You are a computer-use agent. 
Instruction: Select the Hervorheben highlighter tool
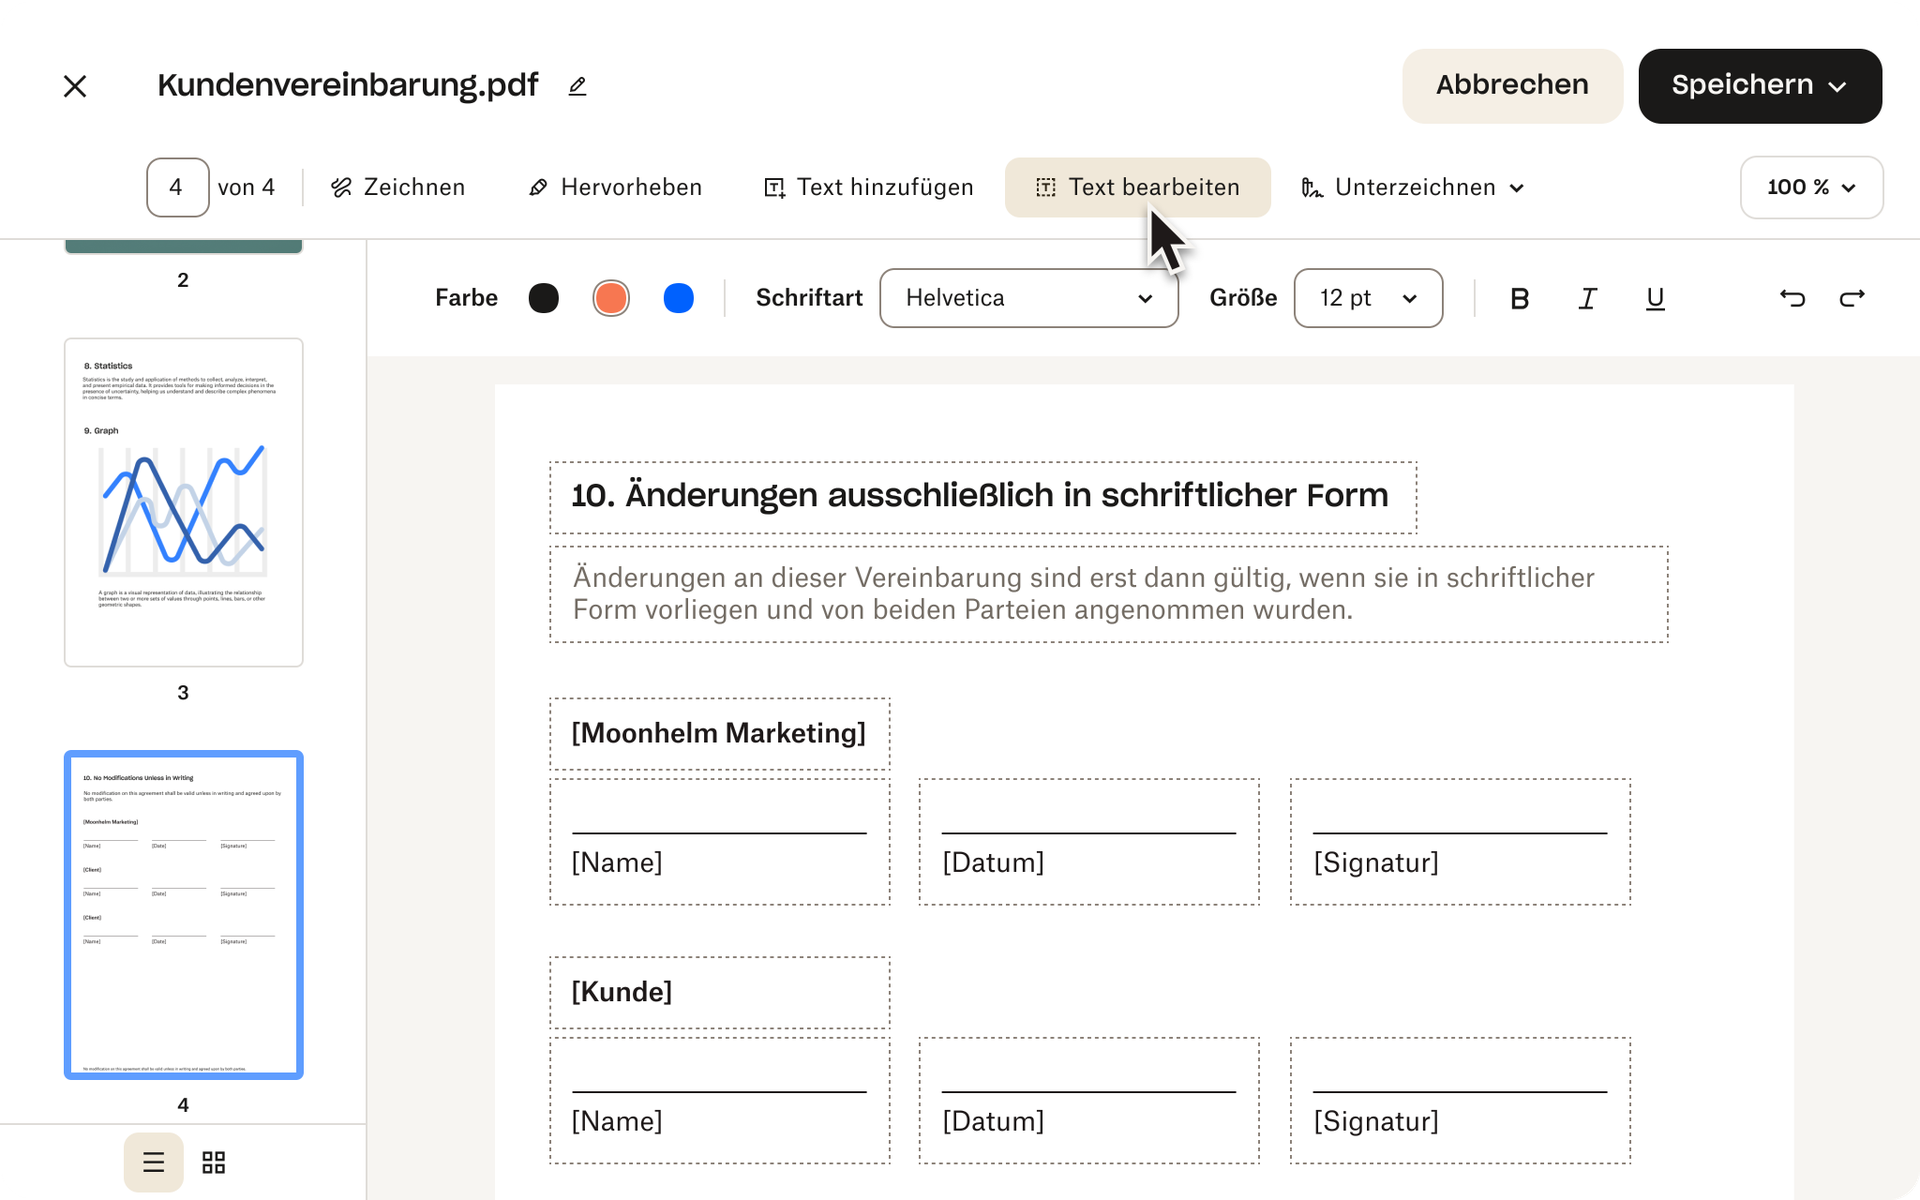point(615,187)
